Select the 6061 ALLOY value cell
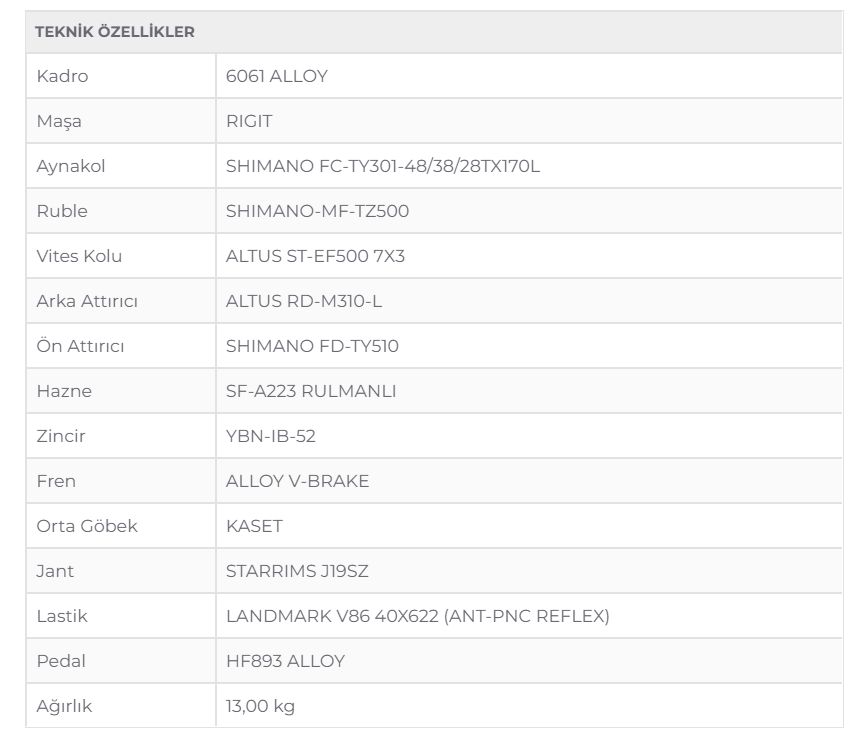Image resolution: width=863 pixels, height=739 pixels. [x=276, y=76]
